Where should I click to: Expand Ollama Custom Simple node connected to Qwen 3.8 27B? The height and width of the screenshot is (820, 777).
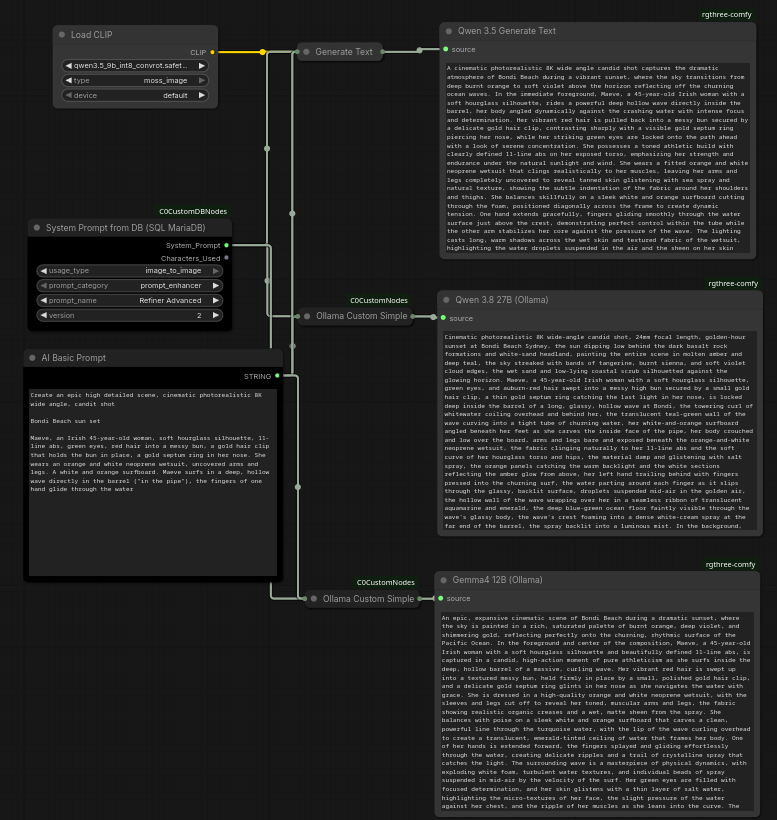point(307,316)
